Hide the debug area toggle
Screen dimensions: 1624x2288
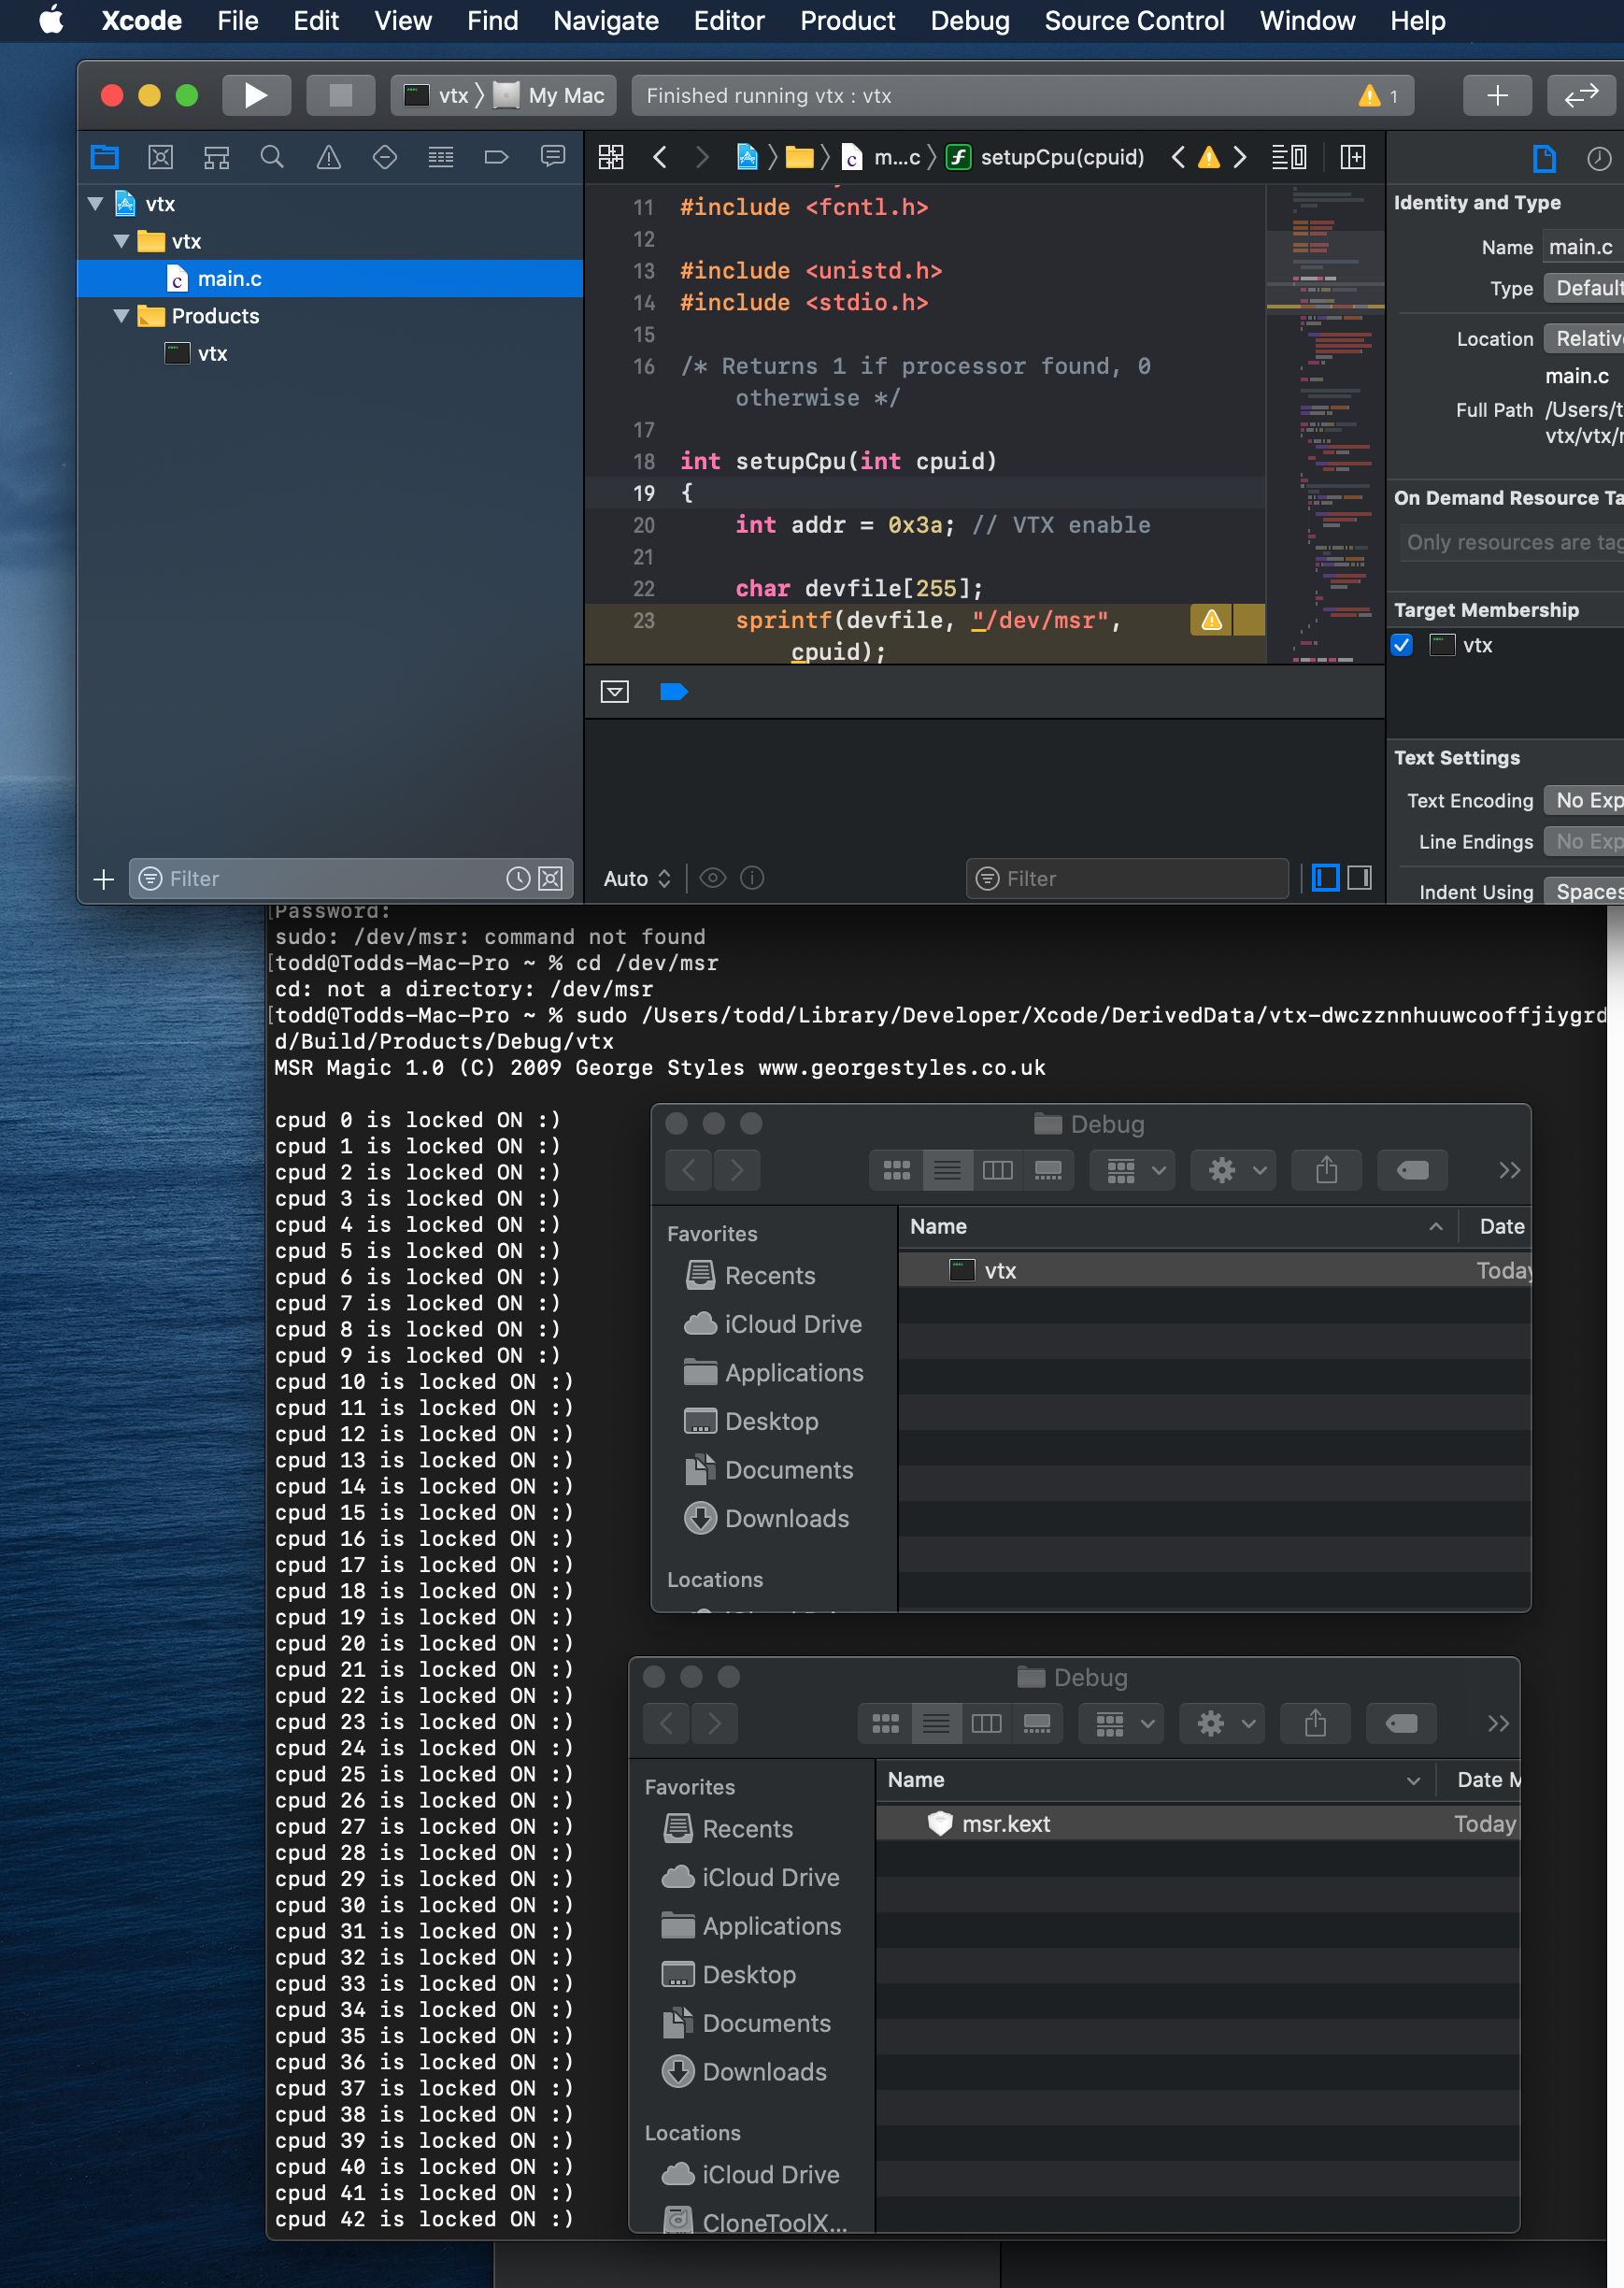point(615,691)
